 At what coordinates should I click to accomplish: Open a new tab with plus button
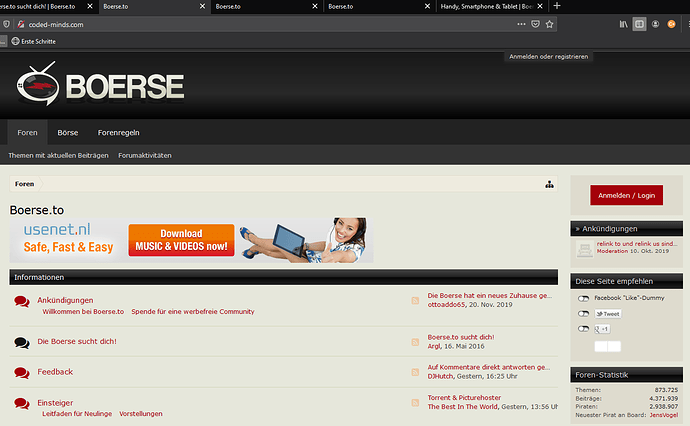coord(557,6)
